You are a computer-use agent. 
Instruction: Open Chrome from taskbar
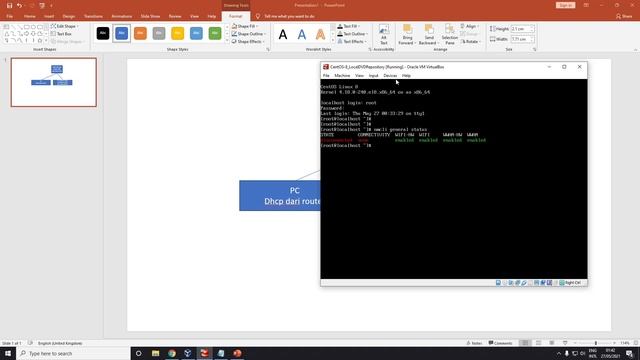click(x=172, y=353)
